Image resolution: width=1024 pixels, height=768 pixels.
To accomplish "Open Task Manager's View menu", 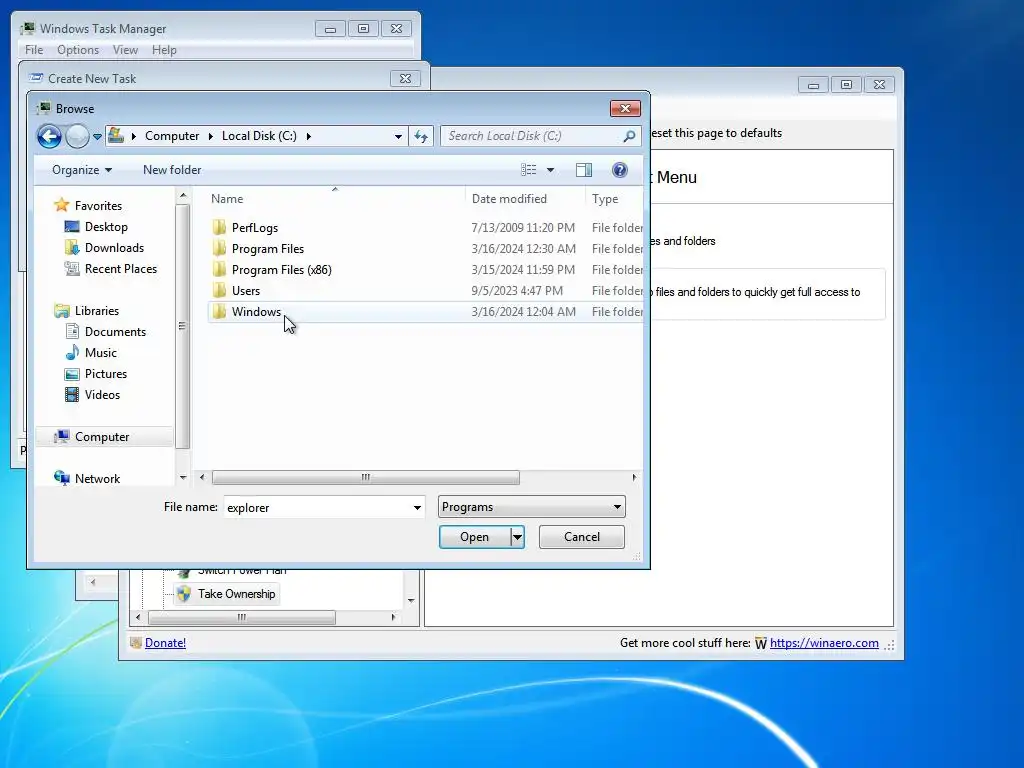I will coord(125,50).
